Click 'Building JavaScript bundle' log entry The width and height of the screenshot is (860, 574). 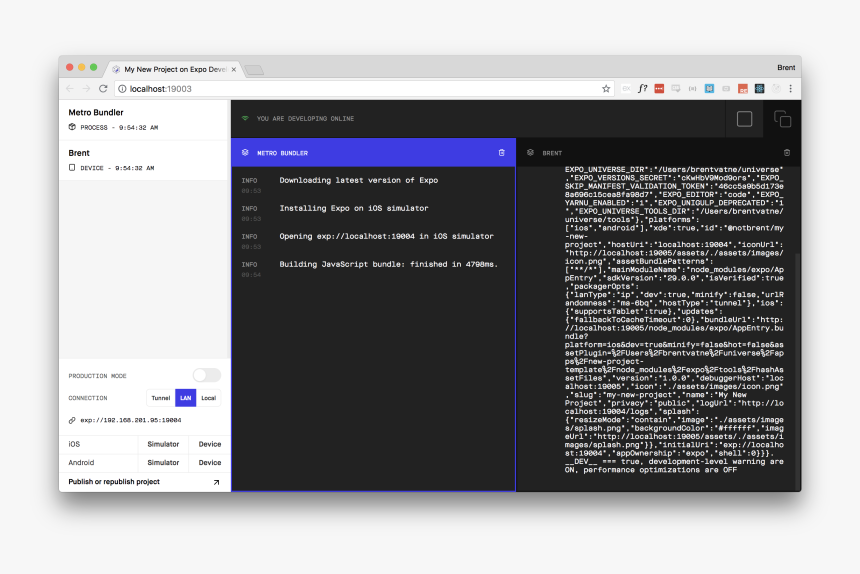(x=388, y=264)
